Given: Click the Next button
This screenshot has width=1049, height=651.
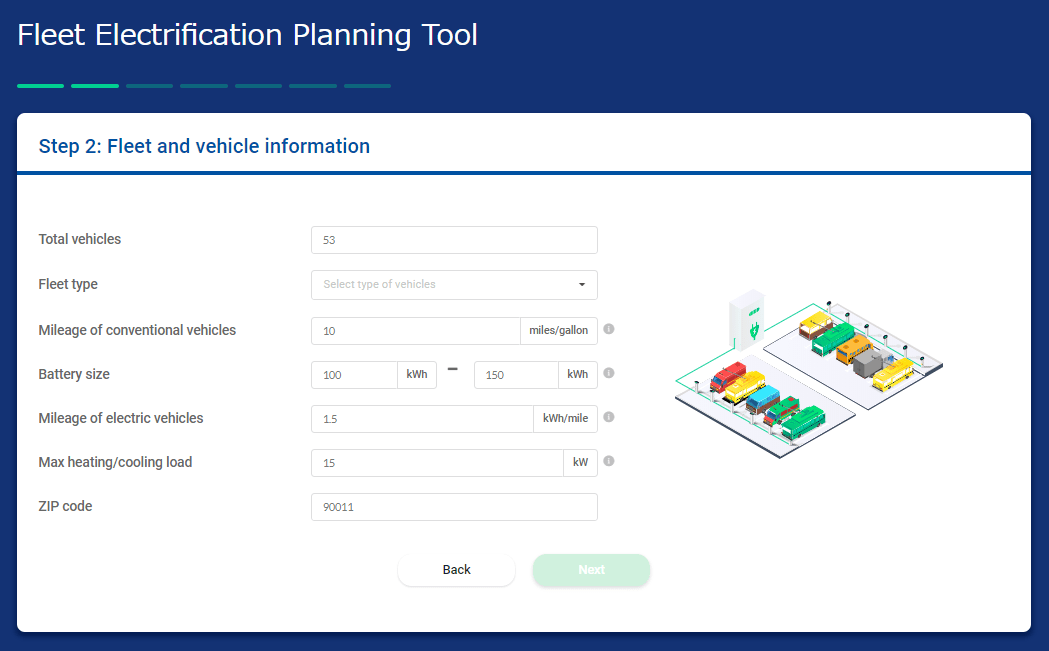Looking at the screenshot, I should click(591, 570).
